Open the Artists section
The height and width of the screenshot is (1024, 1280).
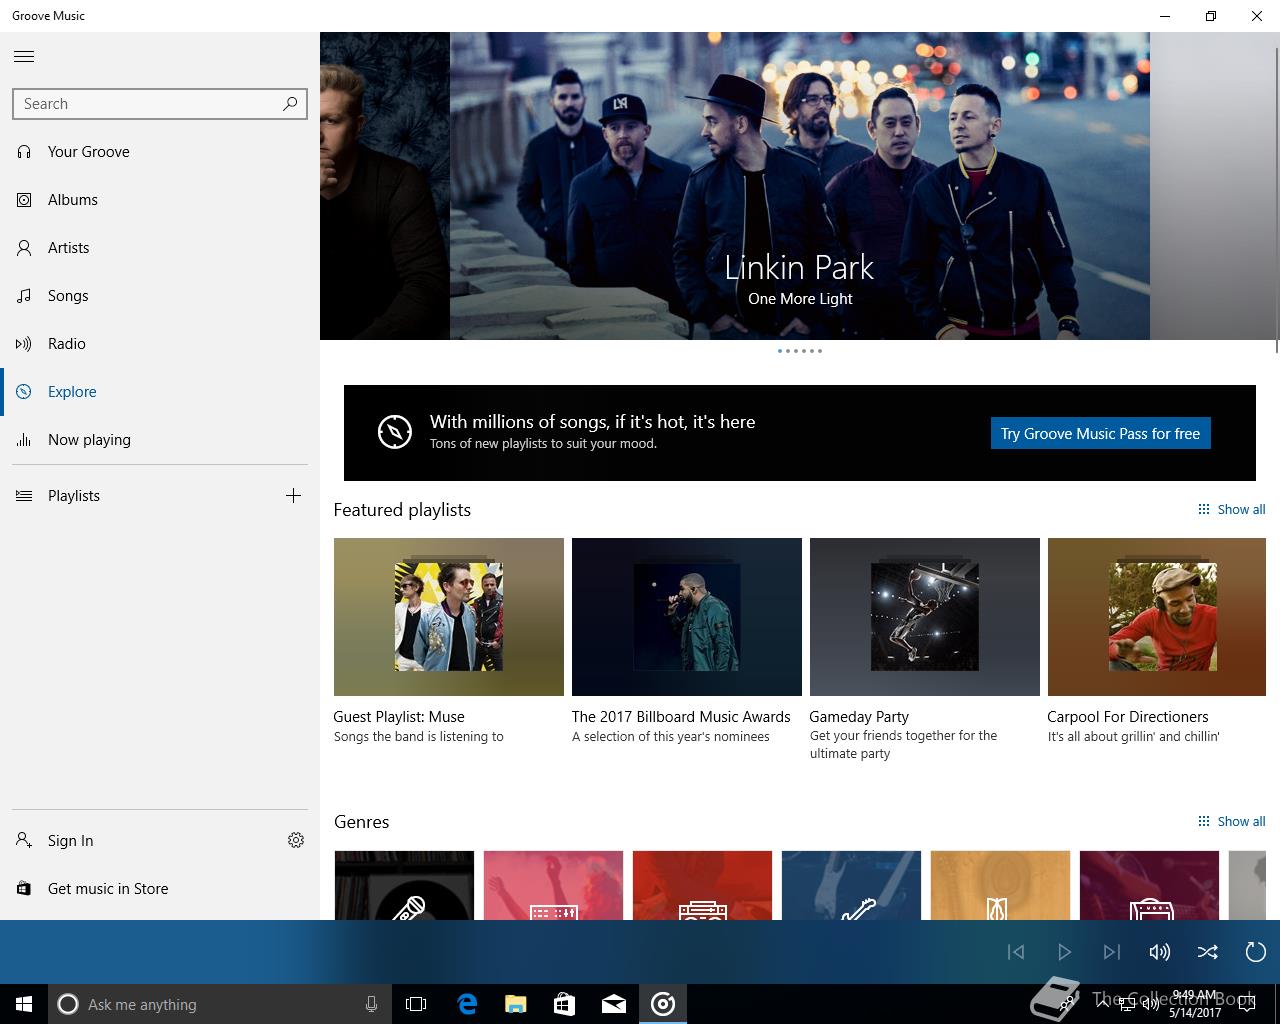160,248
